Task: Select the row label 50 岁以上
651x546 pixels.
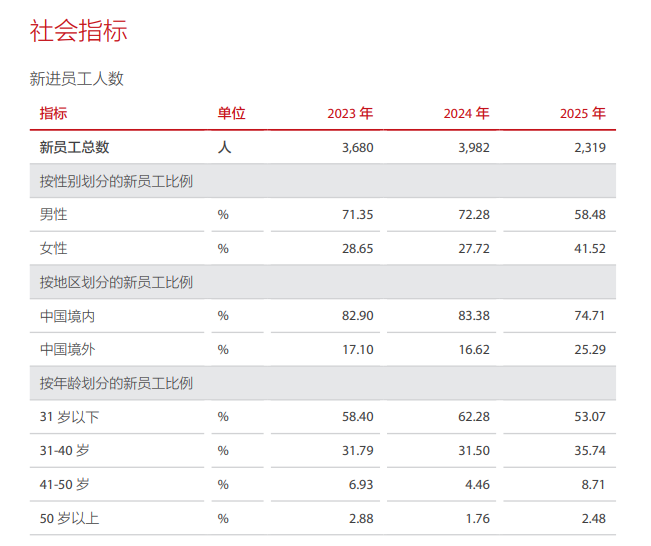Action: pyautogui.click(x=69, y=518)
